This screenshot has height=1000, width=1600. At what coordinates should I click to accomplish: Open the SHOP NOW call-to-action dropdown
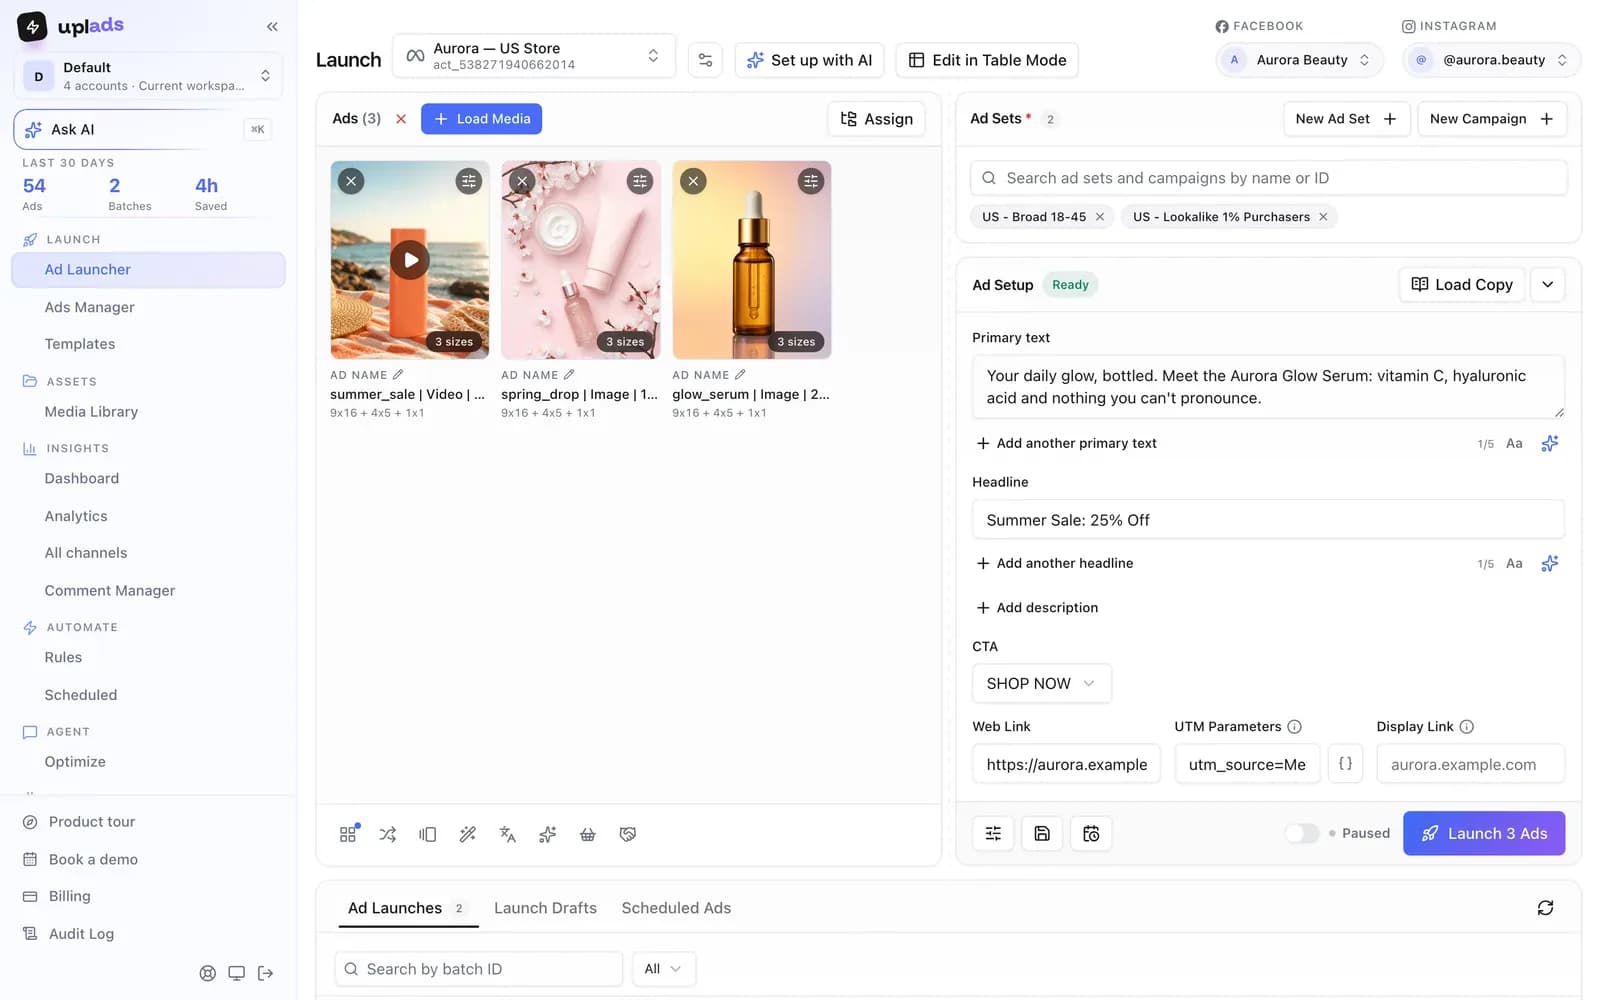(x=1041, y=683)
